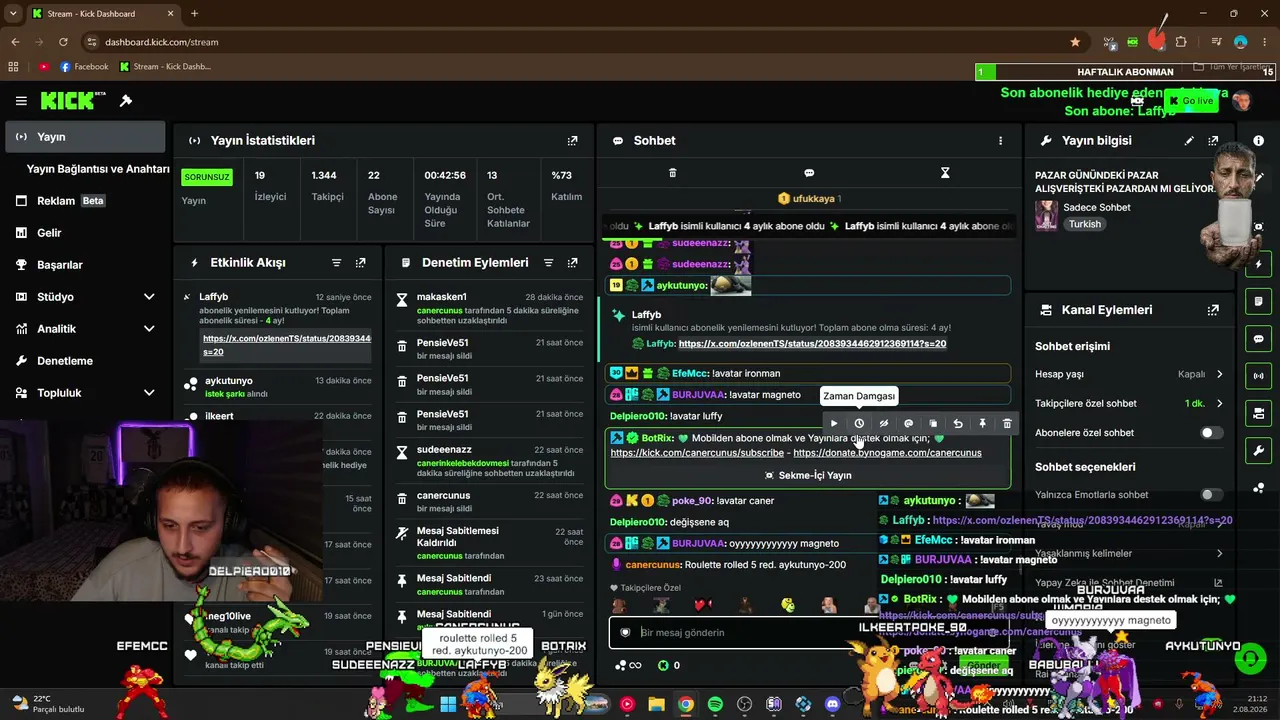Open Takipçilere özel sohbet duration chevron

(1219, 404)
